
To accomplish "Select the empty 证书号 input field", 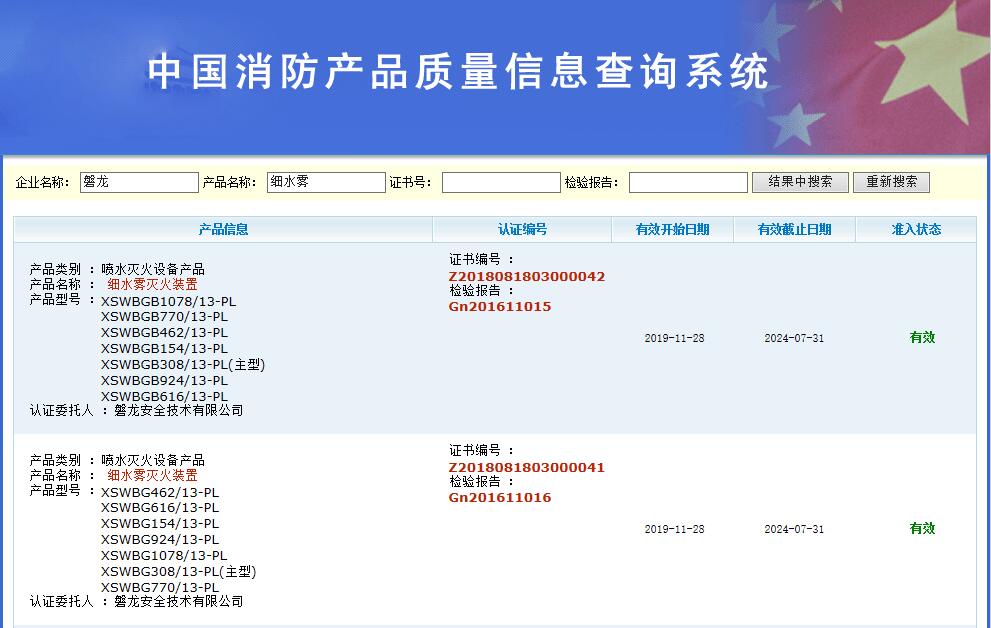I will coord(501,182).
